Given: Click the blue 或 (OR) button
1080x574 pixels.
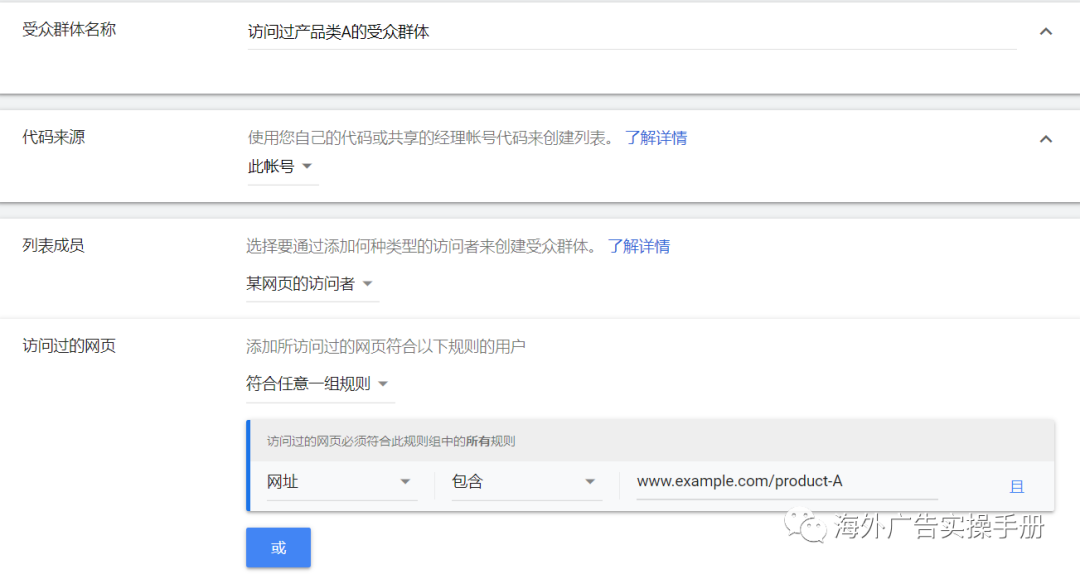Looking at the screenshot, I should point(278,548).
